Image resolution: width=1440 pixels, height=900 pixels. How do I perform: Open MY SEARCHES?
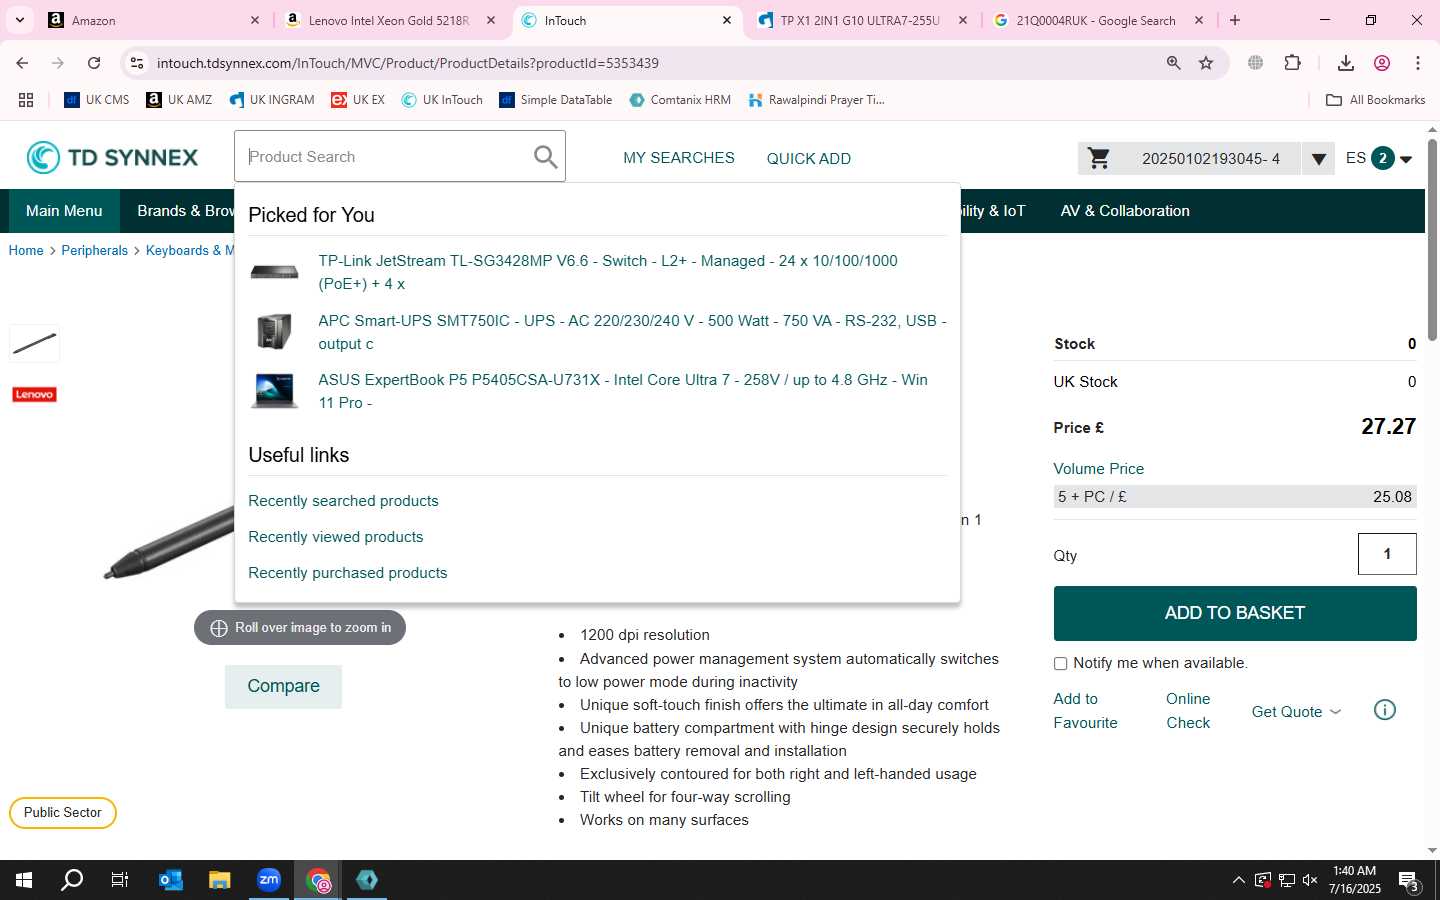click(x=679, y=158)
